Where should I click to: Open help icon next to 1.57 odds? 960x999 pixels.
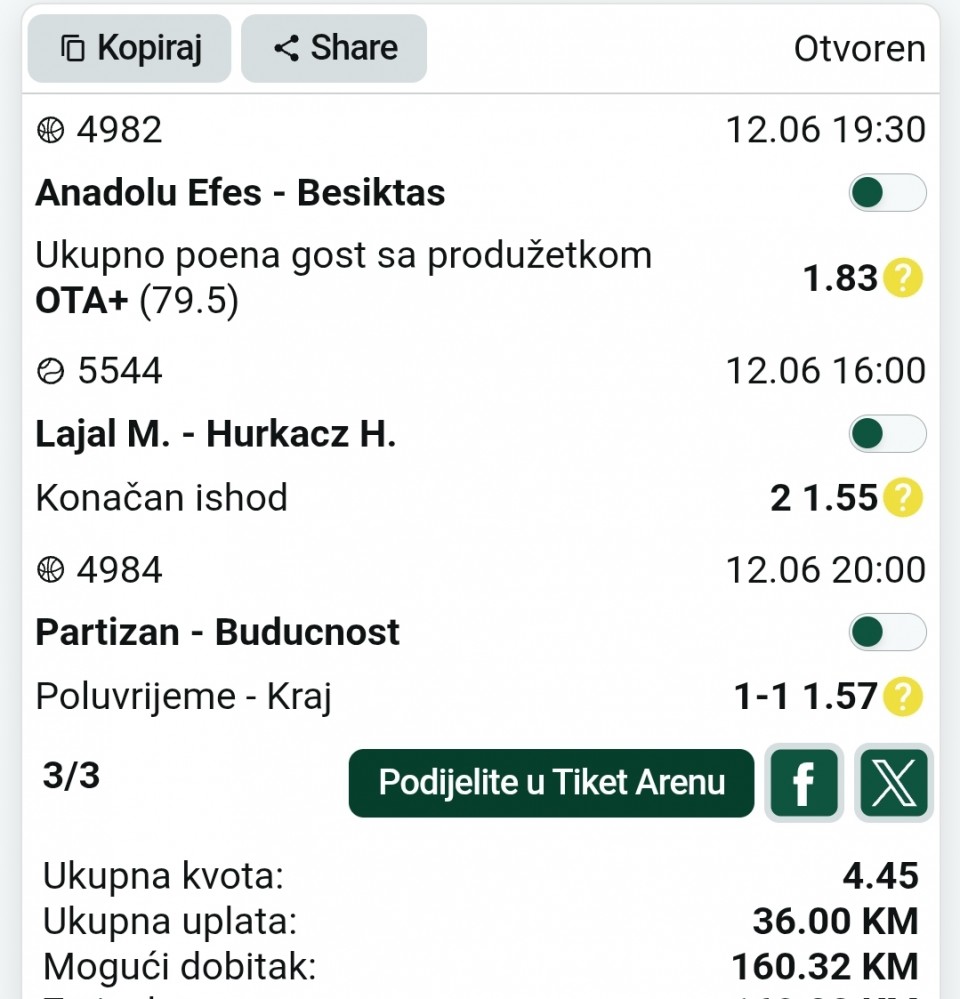click(x=903, y=696)
